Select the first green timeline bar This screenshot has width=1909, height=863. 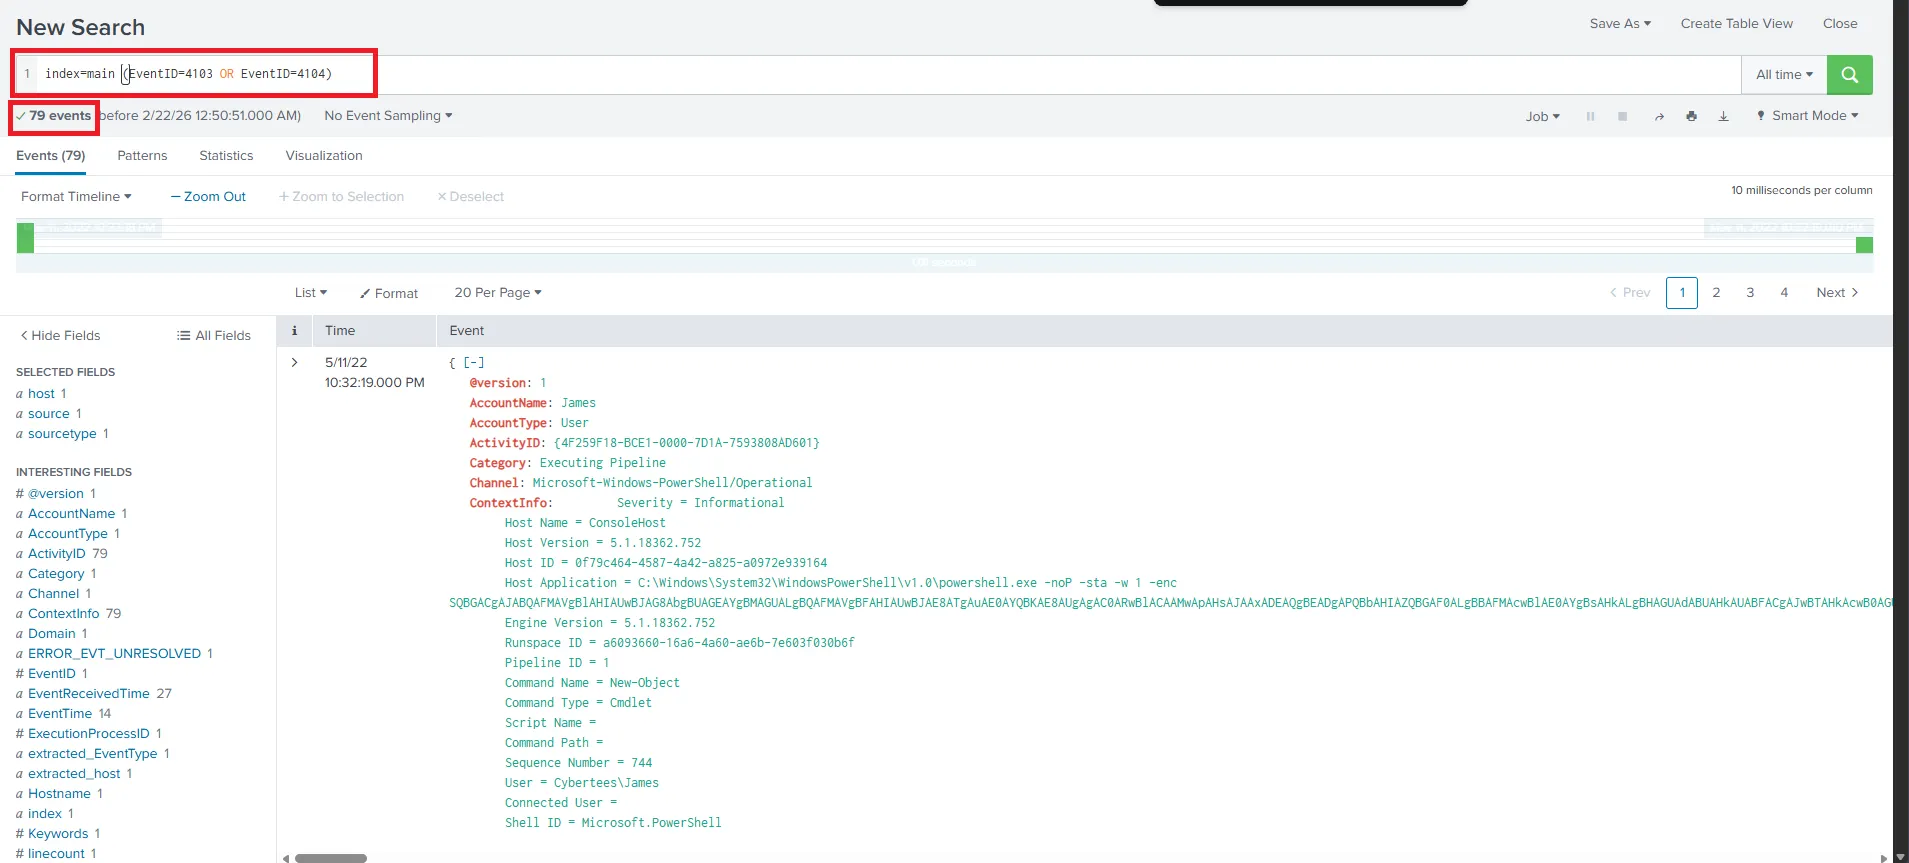coord(25,238)
